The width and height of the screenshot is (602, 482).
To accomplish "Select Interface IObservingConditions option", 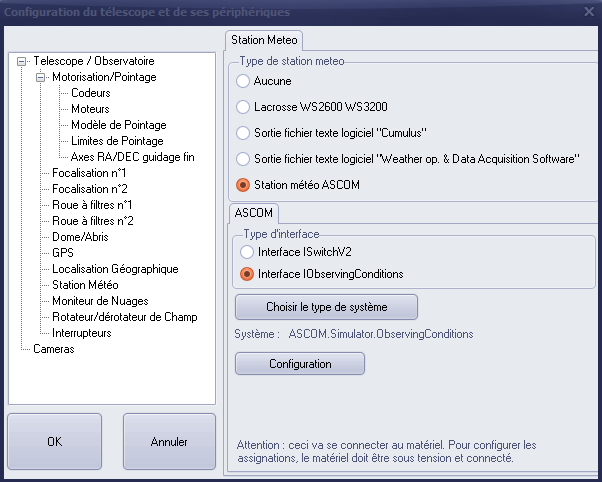I will pyautogui.click(x=247, y=274).
